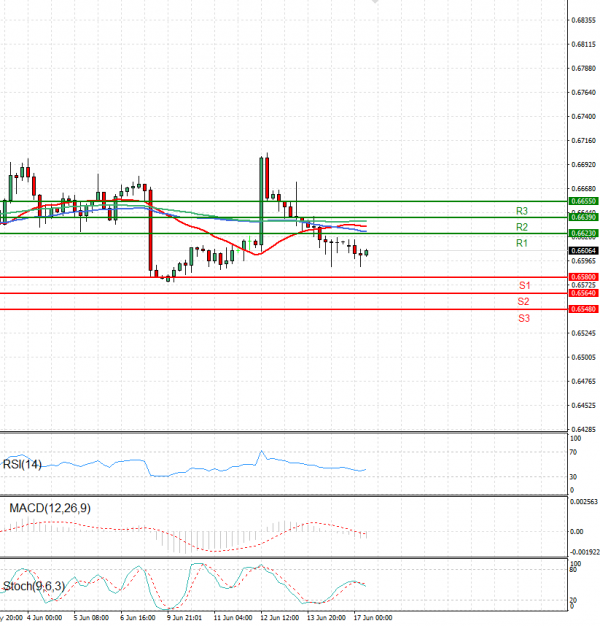Click the 9 Jun 21:01 time label
The width and height of the screenshot is (600, 626).
coord(184,618)
